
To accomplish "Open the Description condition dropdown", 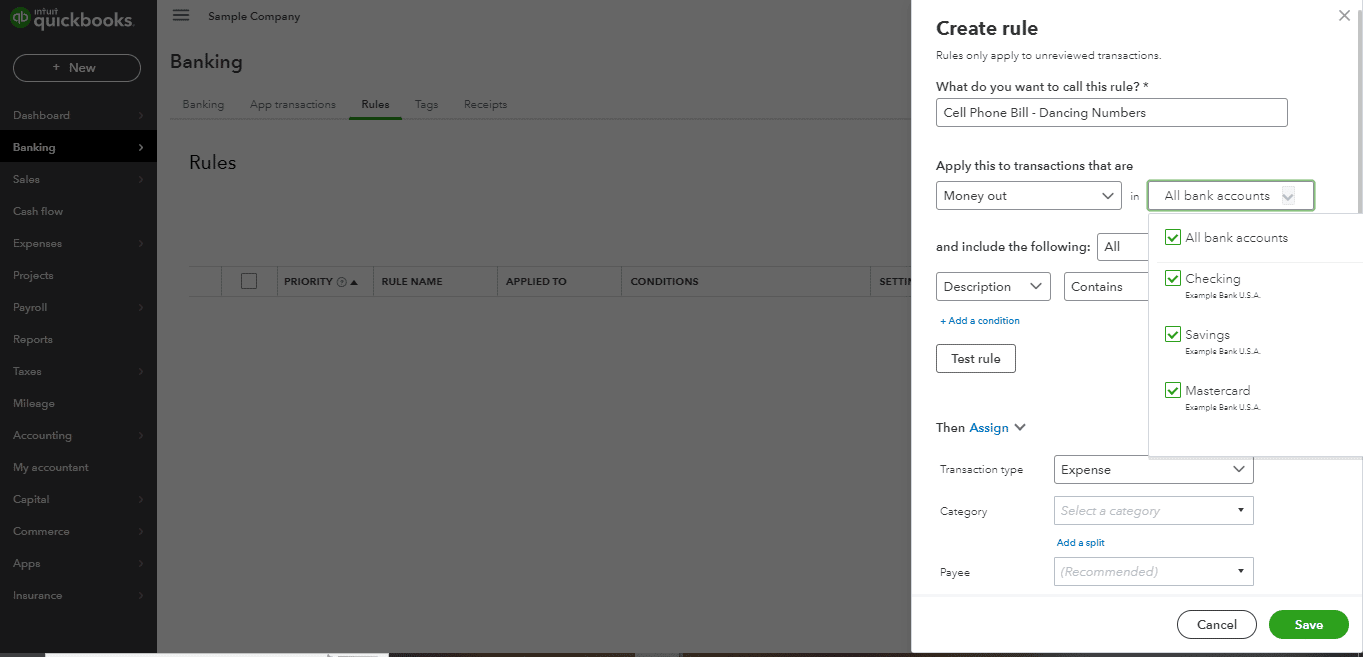I will (993, 287).
